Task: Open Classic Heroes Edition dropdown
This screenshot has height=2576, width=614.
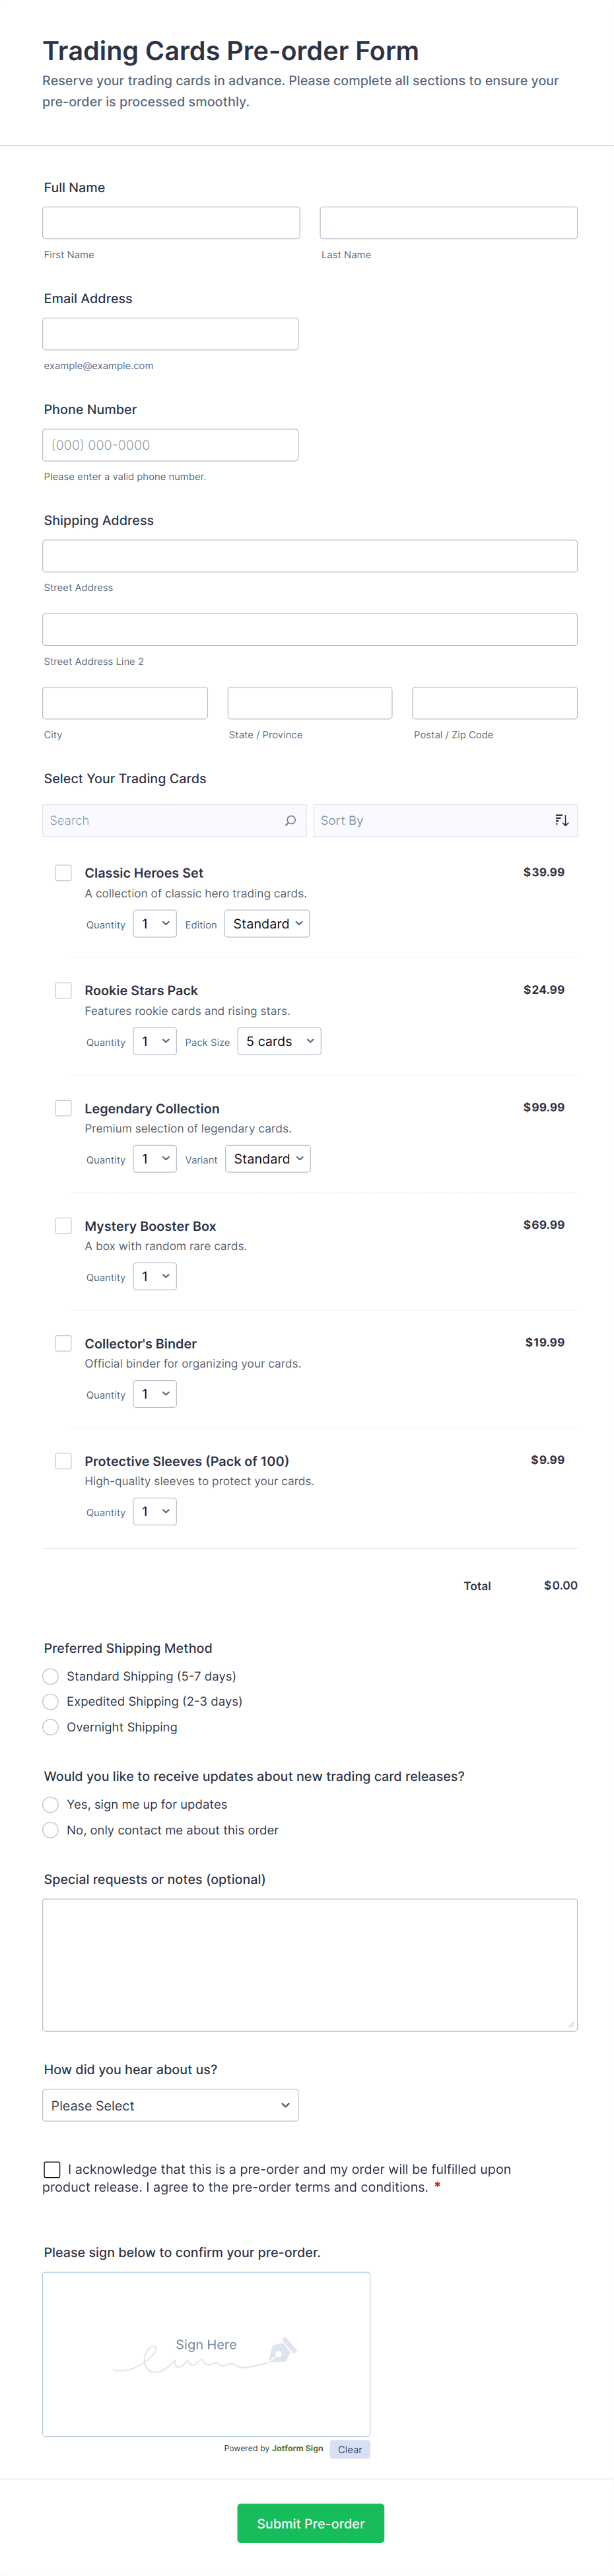Action: (x=267, y=924)
